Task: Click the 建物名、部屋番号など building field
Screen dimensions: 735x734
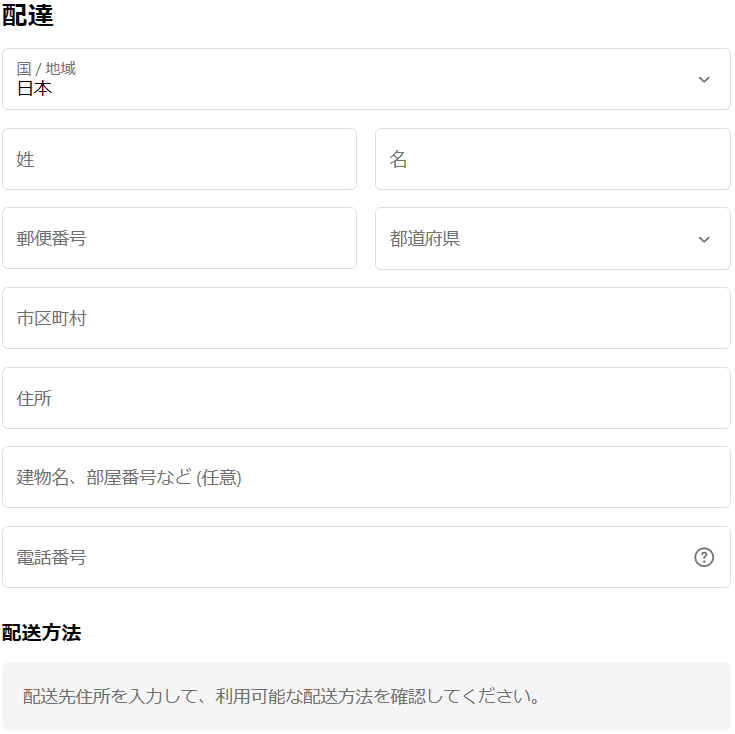Action: (x=366, y=477)
